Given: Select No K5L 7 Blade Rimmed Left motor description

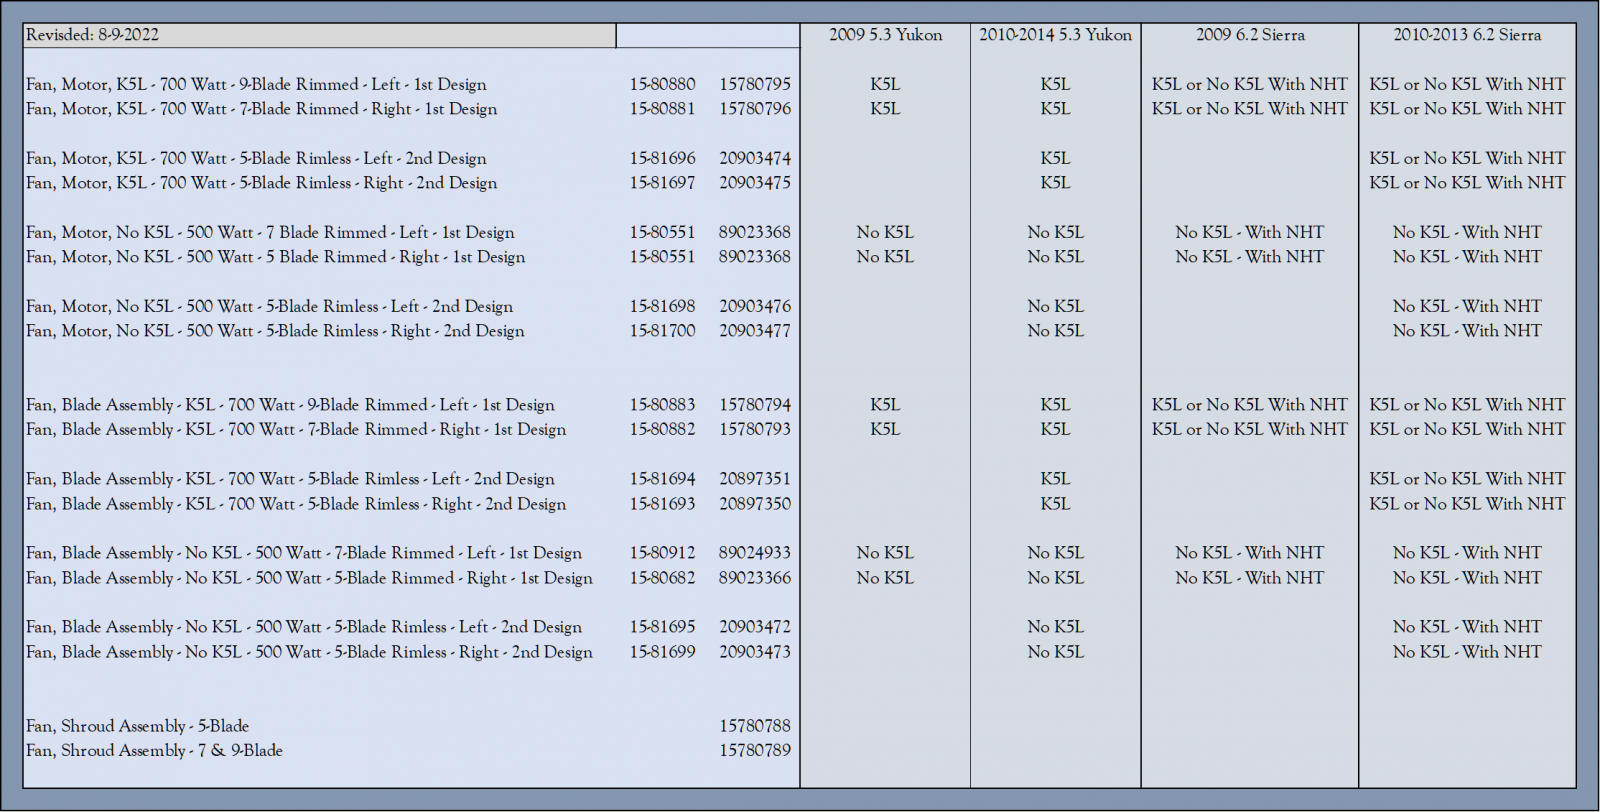Looking at the screenshot, I should [x=270, y=233].
